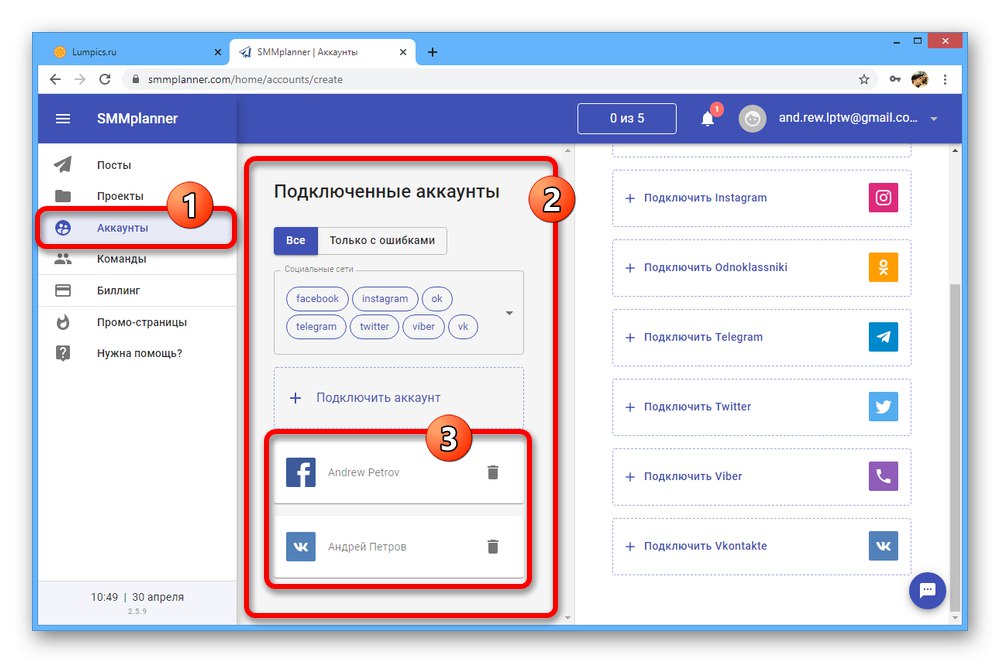Click the flame Промо-страницы icon
The width and height of the screenshot is (1000, 663).
[62, 322]
